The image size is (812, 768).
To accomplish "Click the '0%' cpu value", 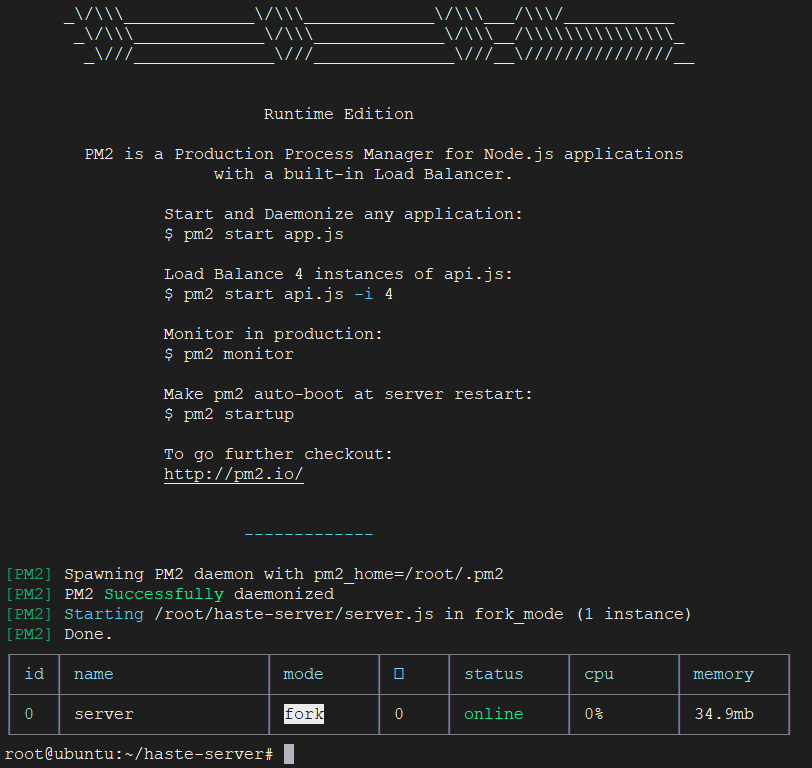I will tap(594, 714).
